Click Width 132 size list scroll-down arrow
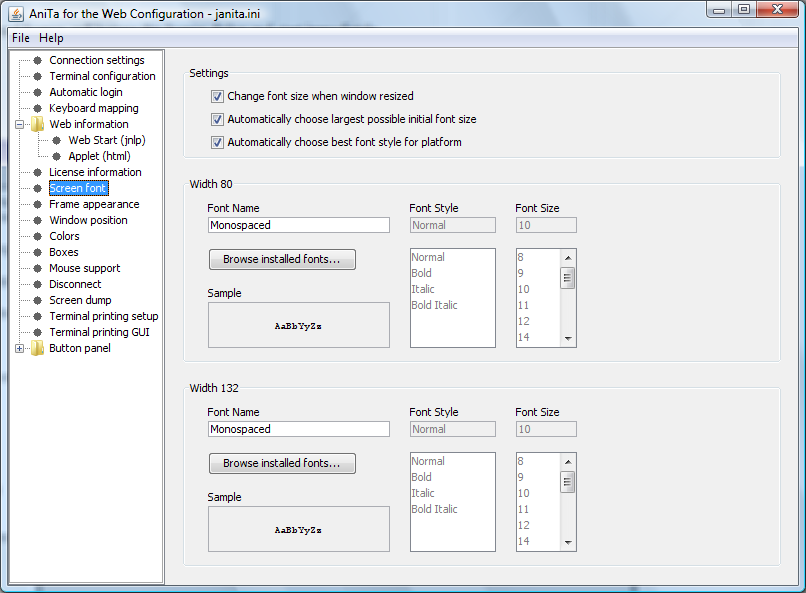The image size is (806, 593). tap(568, 543)
